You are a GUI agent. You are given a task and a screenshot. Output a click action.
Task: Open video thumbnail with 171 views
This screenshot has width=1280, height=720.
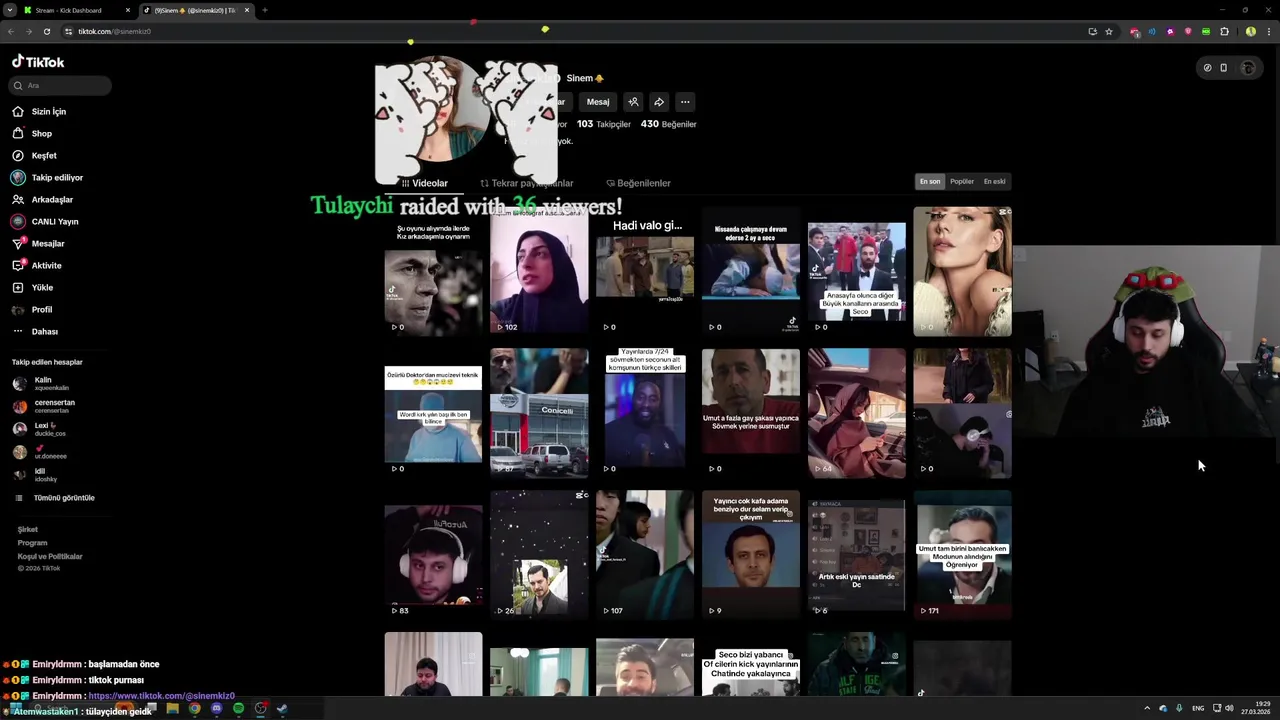[x=963, y=555]
